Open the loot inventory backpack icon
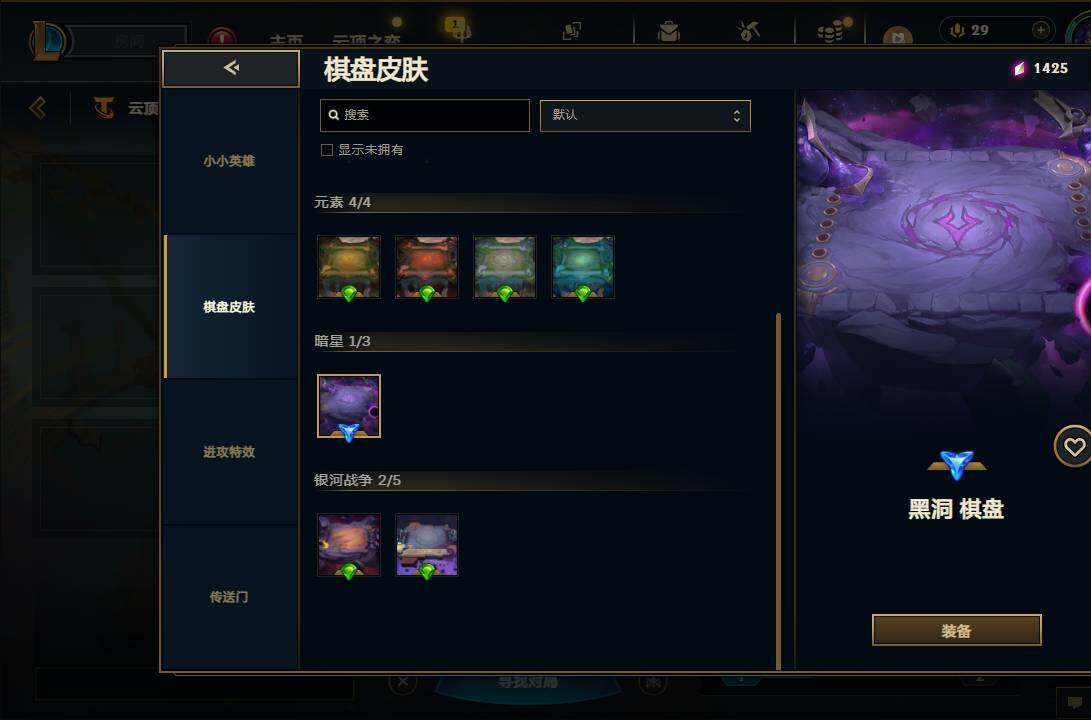This screenshot has height=720, width=1091. point(669,31)
